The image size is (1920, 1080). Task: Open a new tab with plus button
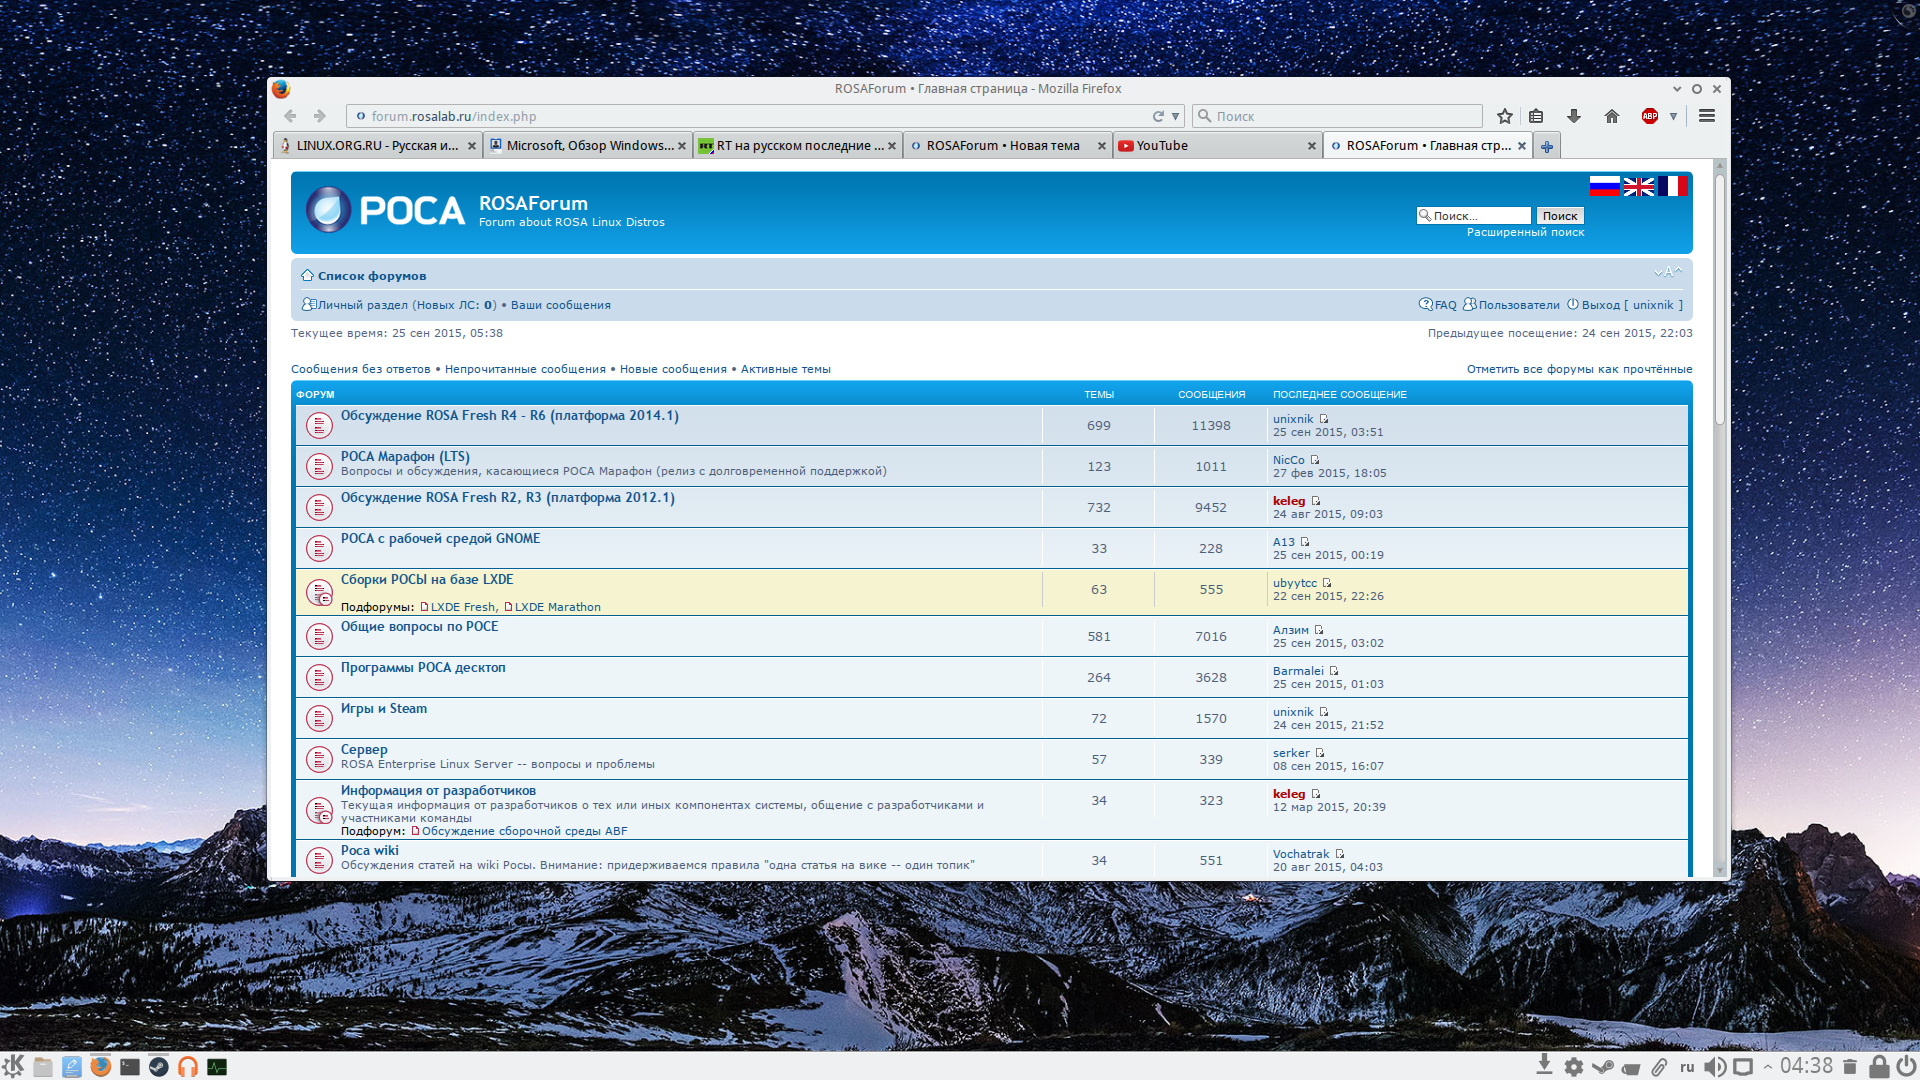point(1547,146)
